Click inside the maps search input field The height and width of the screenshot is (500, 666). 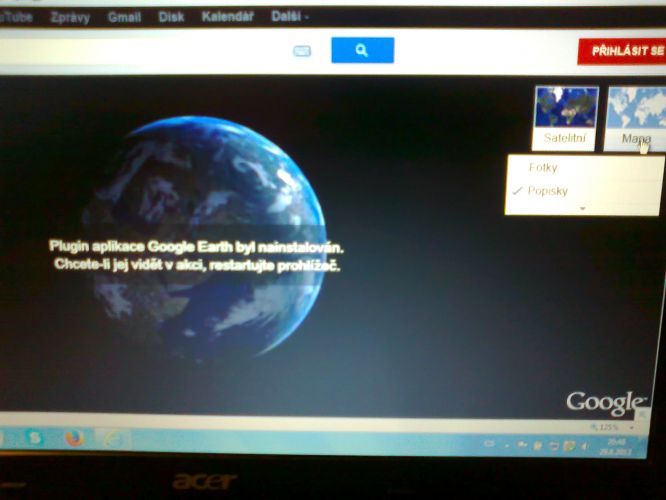point(144,51)
